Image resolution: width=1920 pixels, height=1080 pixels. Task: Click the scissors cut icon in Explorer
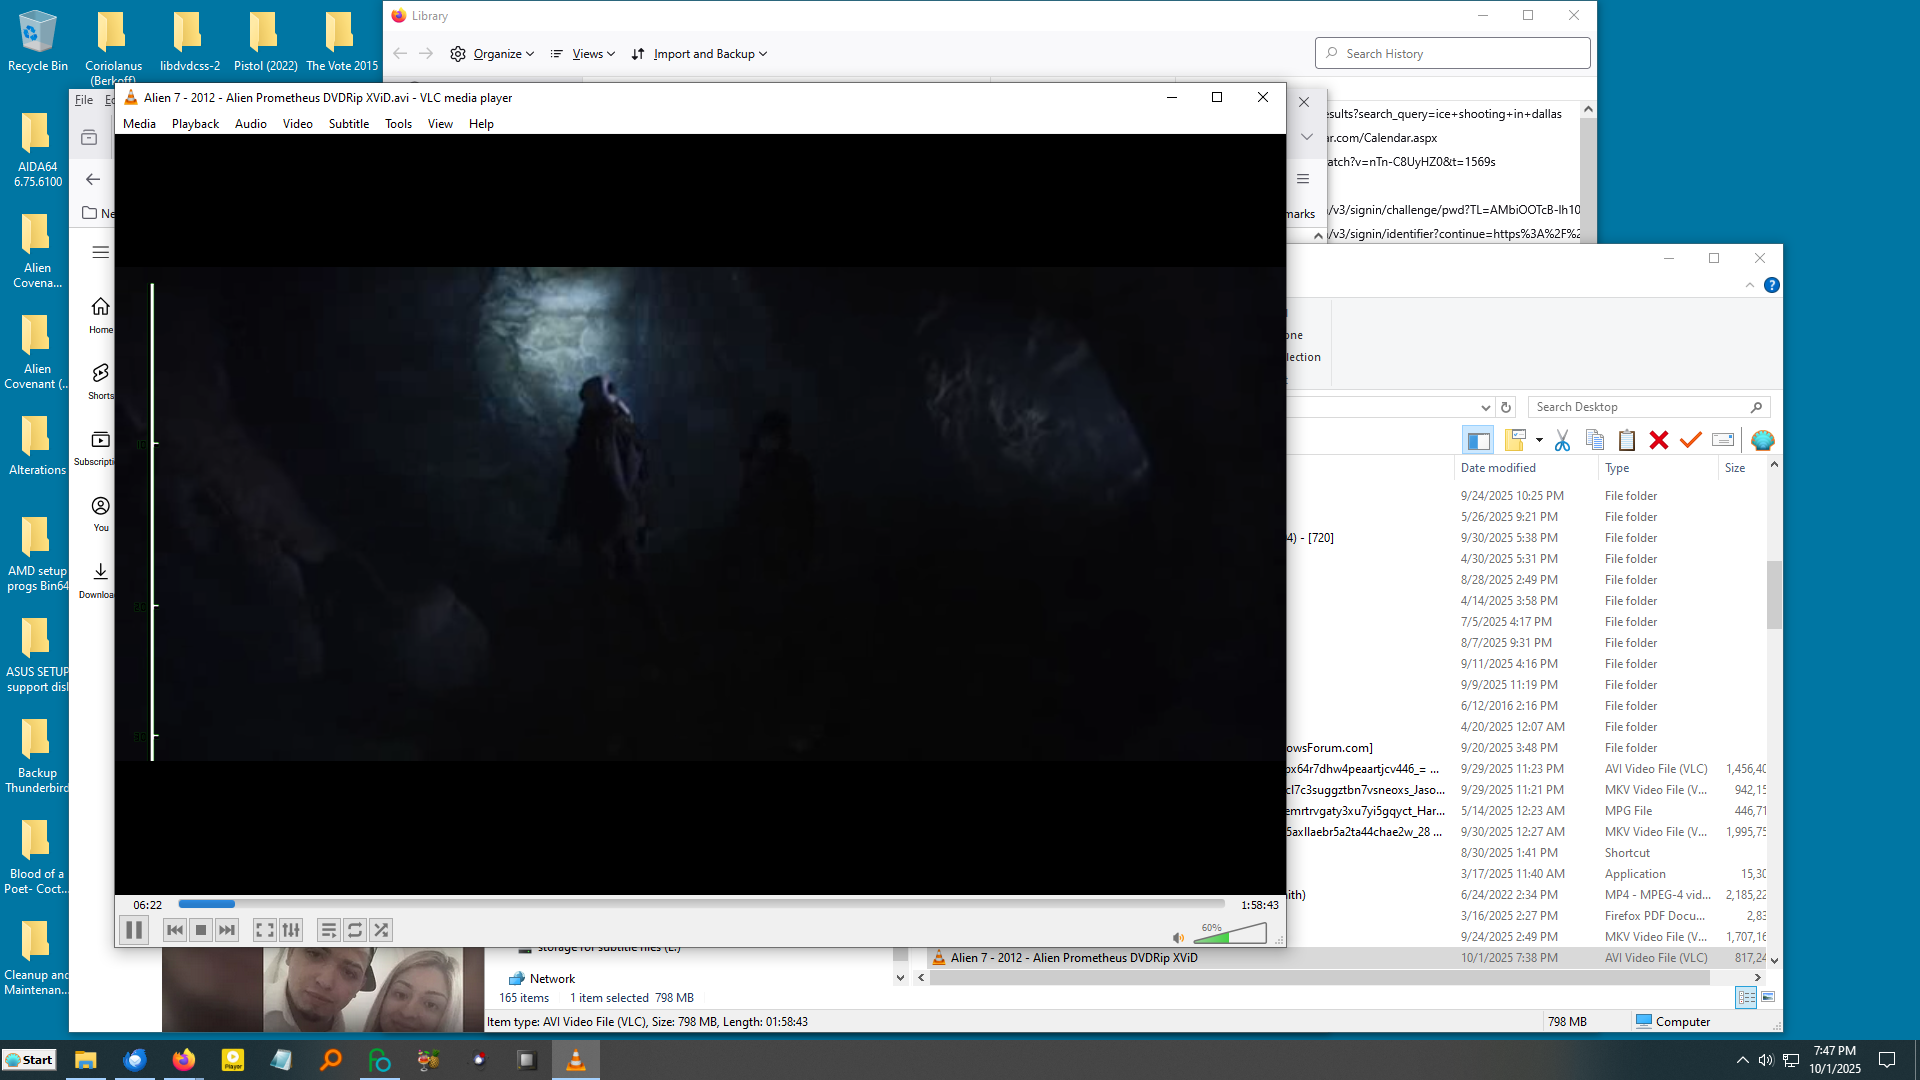[x=1563, y=440]
